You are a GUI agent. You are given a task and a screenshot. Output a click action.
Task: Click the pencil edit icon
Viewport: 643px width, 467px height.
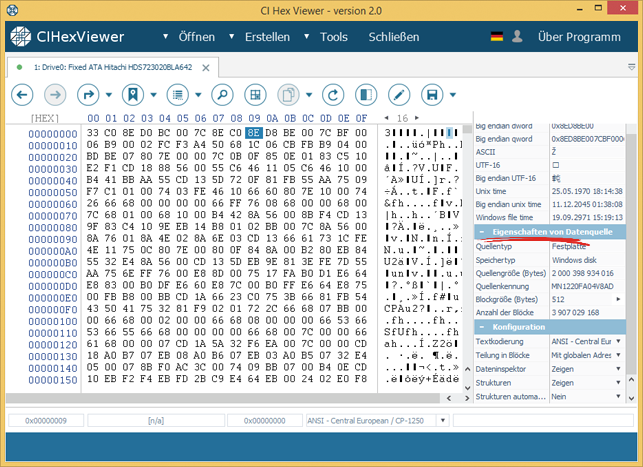(x=398, y=95)
